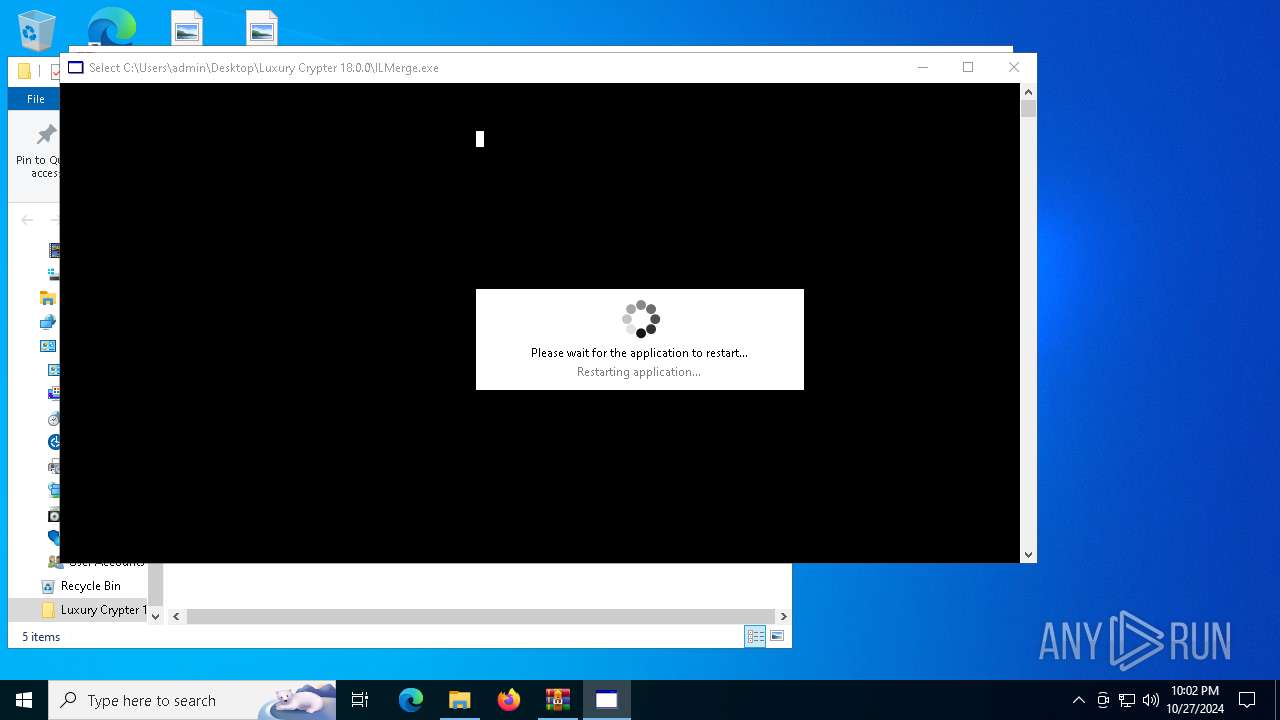Click the console window title bar icon

(x=76, y=68)
